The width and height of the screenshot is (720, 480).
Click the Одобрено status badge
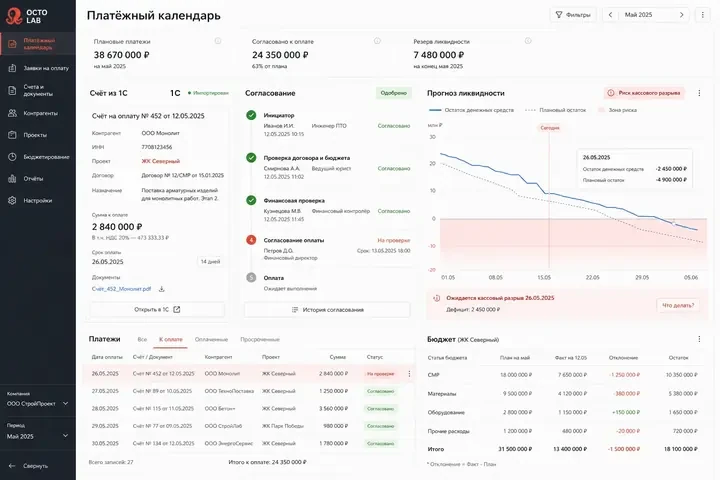(394, 93)
